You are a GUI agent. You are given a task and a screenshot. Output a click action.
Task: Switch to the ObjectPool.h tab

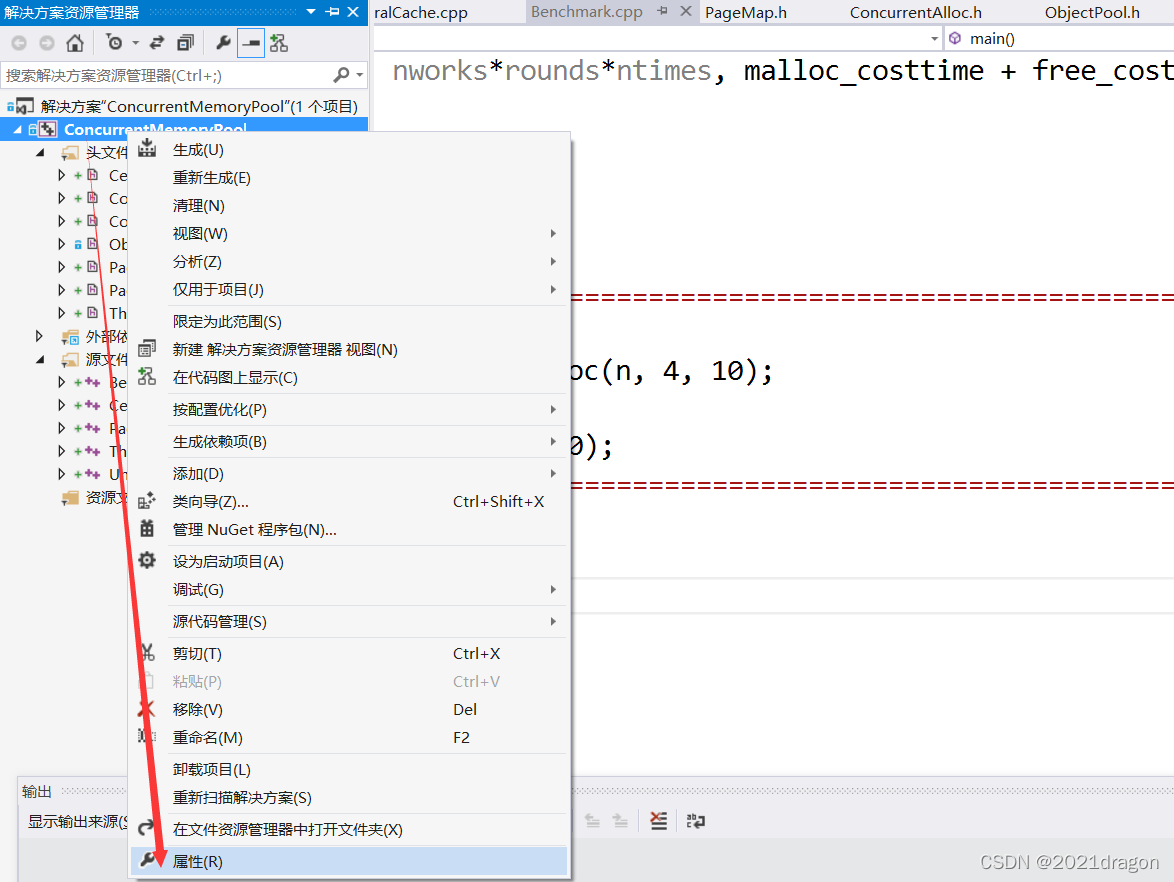click(1092, 13)
